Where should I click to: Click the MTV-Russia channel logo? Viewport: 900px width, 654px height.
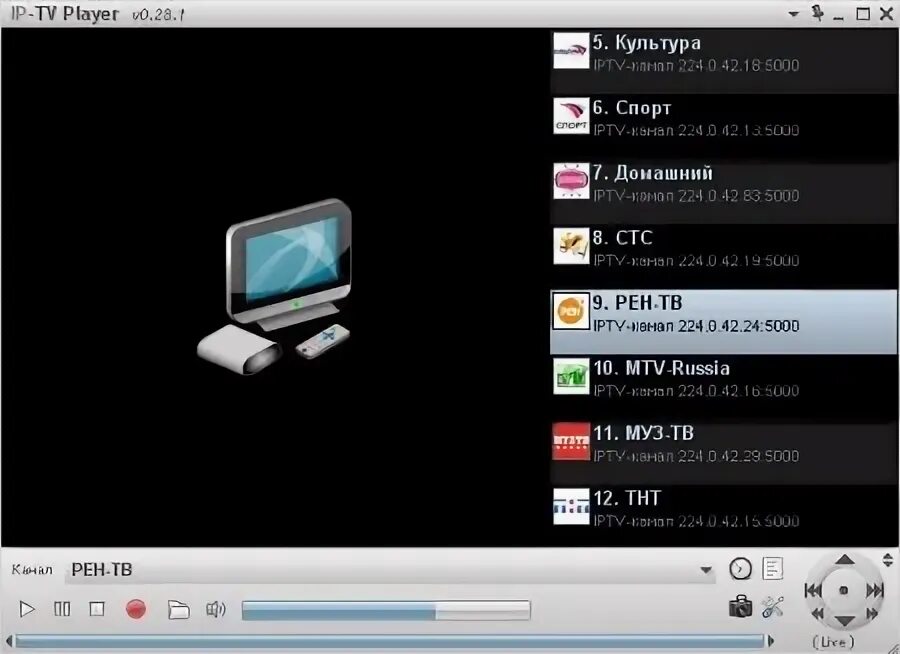coord(571,376)
